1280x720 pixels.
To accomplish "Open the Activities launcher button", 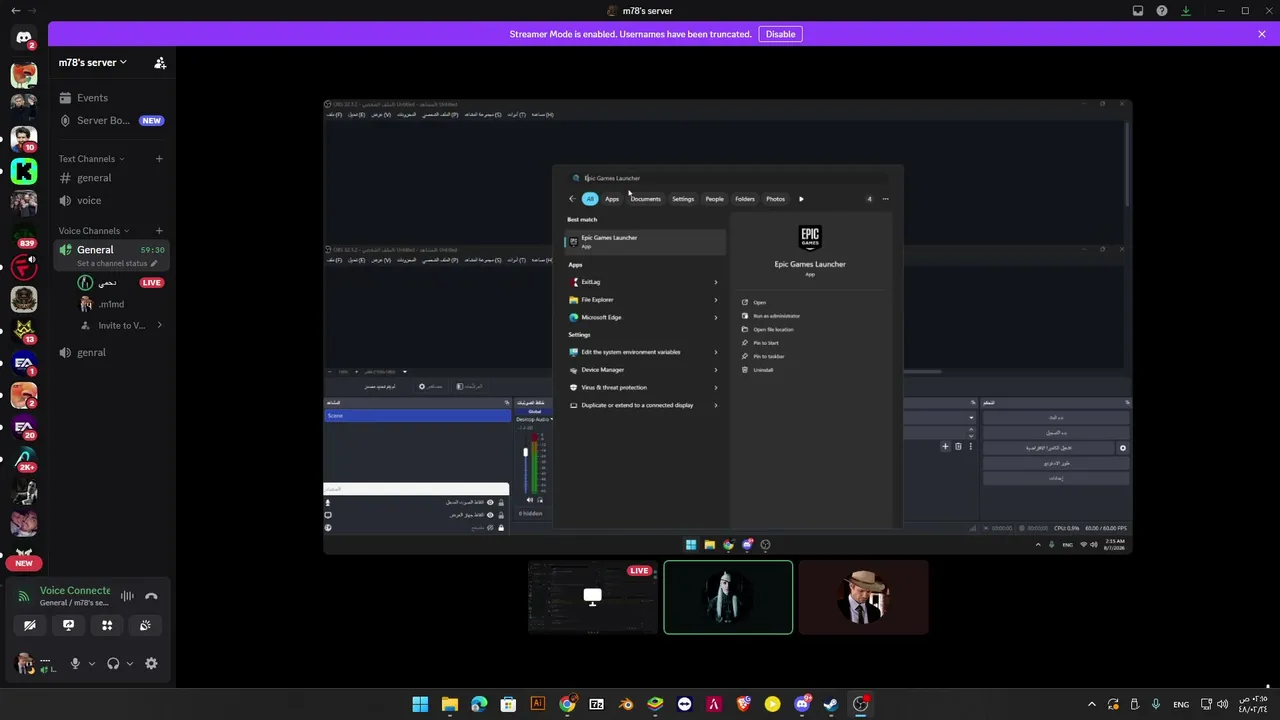I will (107, 626).
